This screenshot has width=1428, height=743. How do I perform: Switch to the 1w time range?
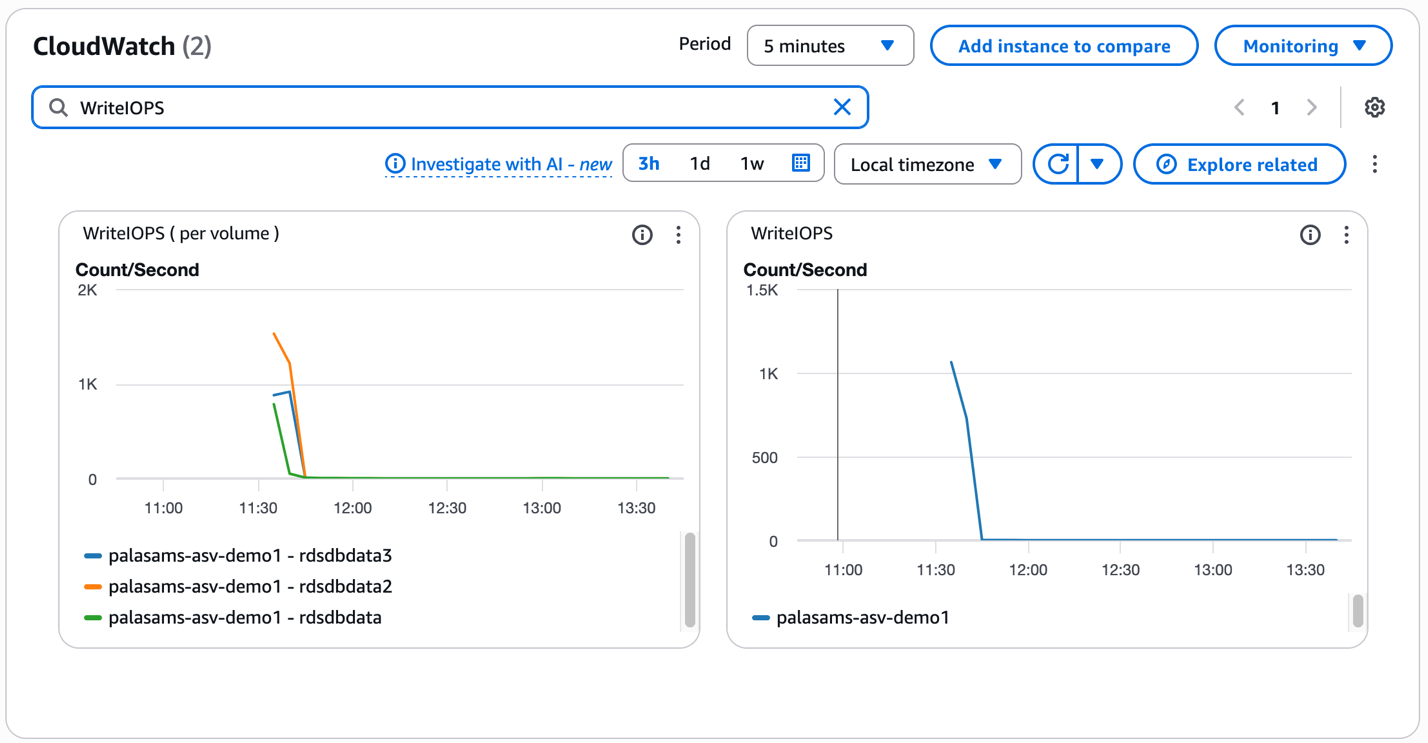click(x=752, y=164)
